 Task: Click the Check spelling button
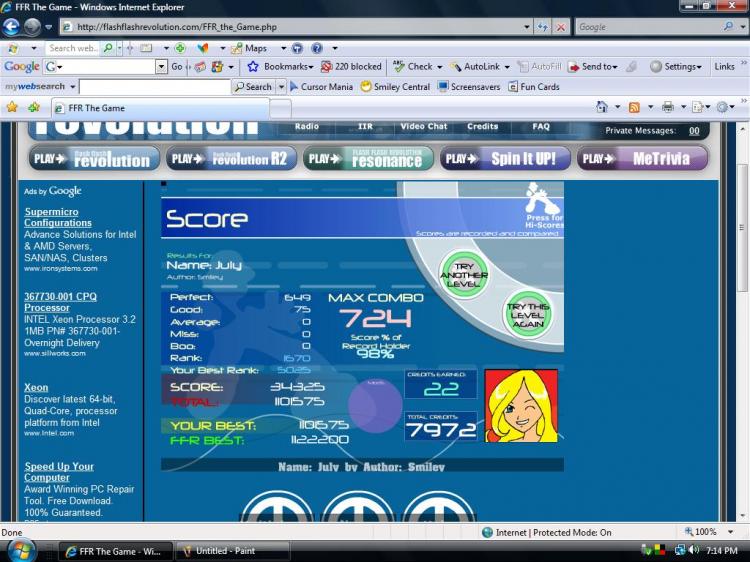[413, 66]
